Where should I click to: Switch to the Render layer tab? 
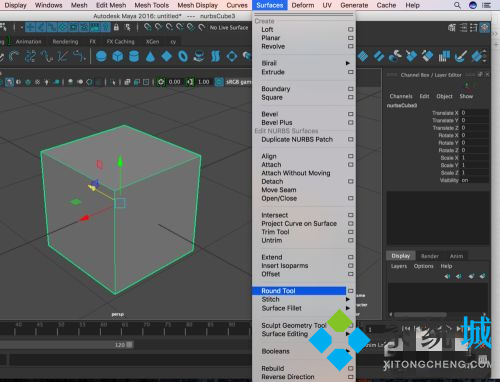click(430, 256)
